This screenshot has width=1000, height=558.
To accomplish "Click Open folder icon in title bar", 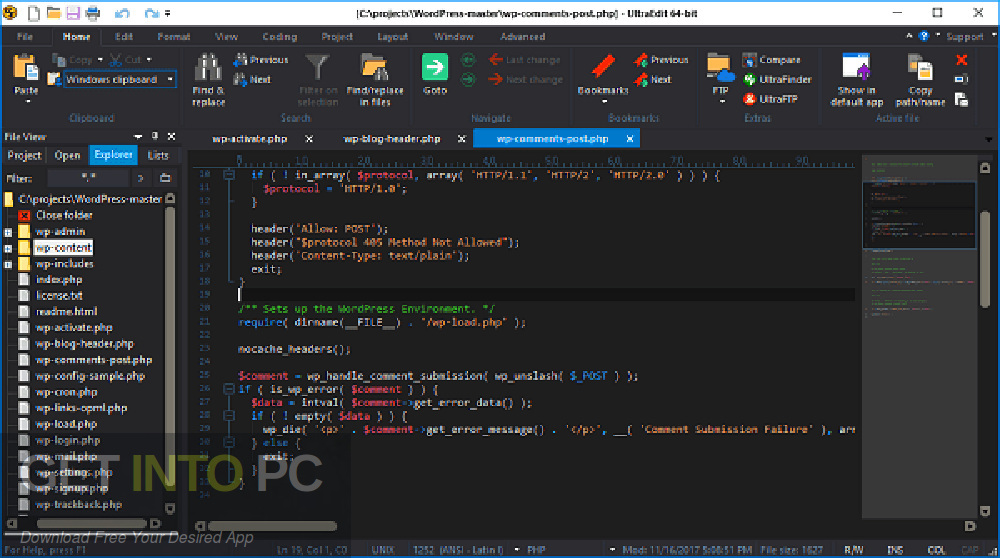I will tap(54, 13).
